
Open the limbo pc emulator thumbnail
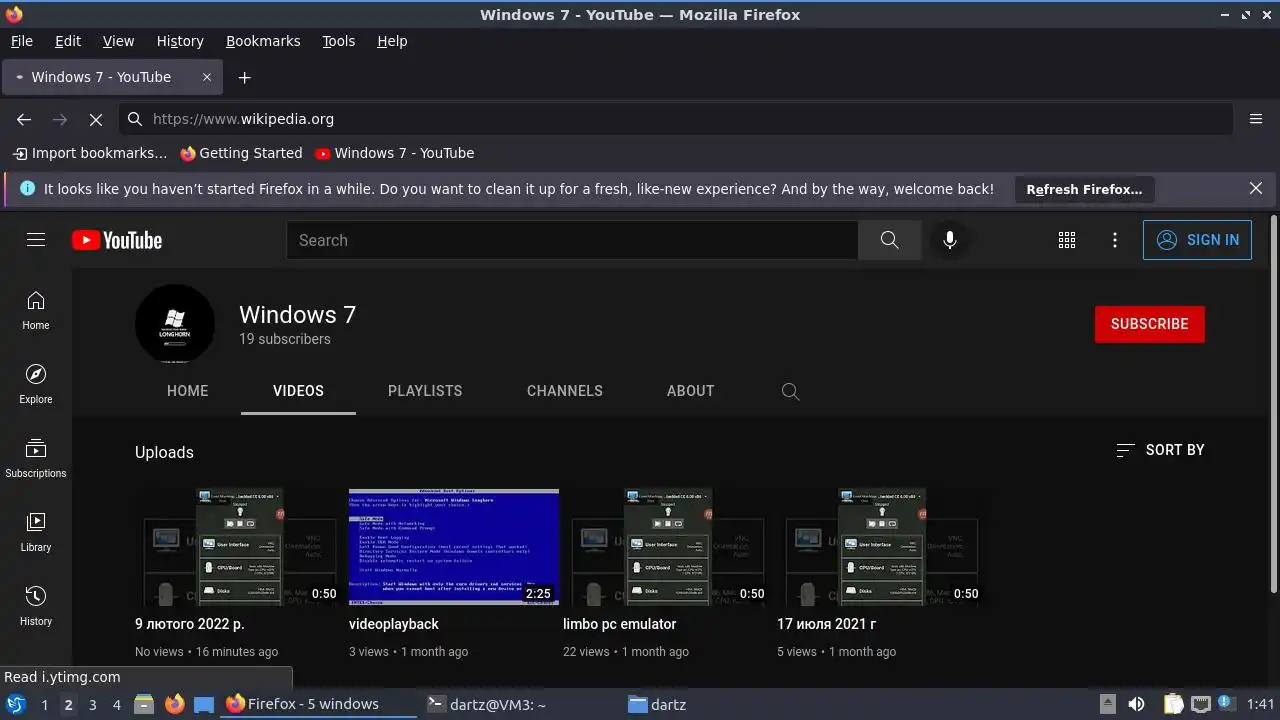668,547
